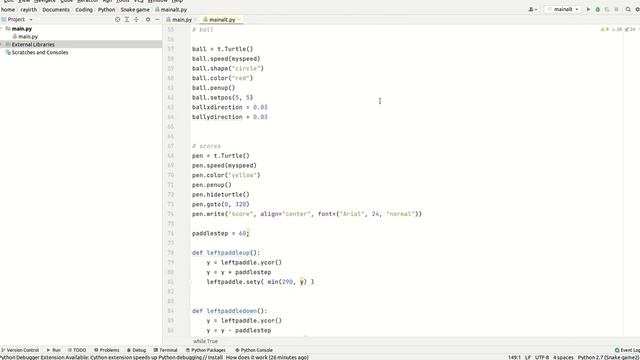The height and width of the screenshot is (360, 640).
Task: Open Run tool window at bottom
Action: [x=53, y=350]
